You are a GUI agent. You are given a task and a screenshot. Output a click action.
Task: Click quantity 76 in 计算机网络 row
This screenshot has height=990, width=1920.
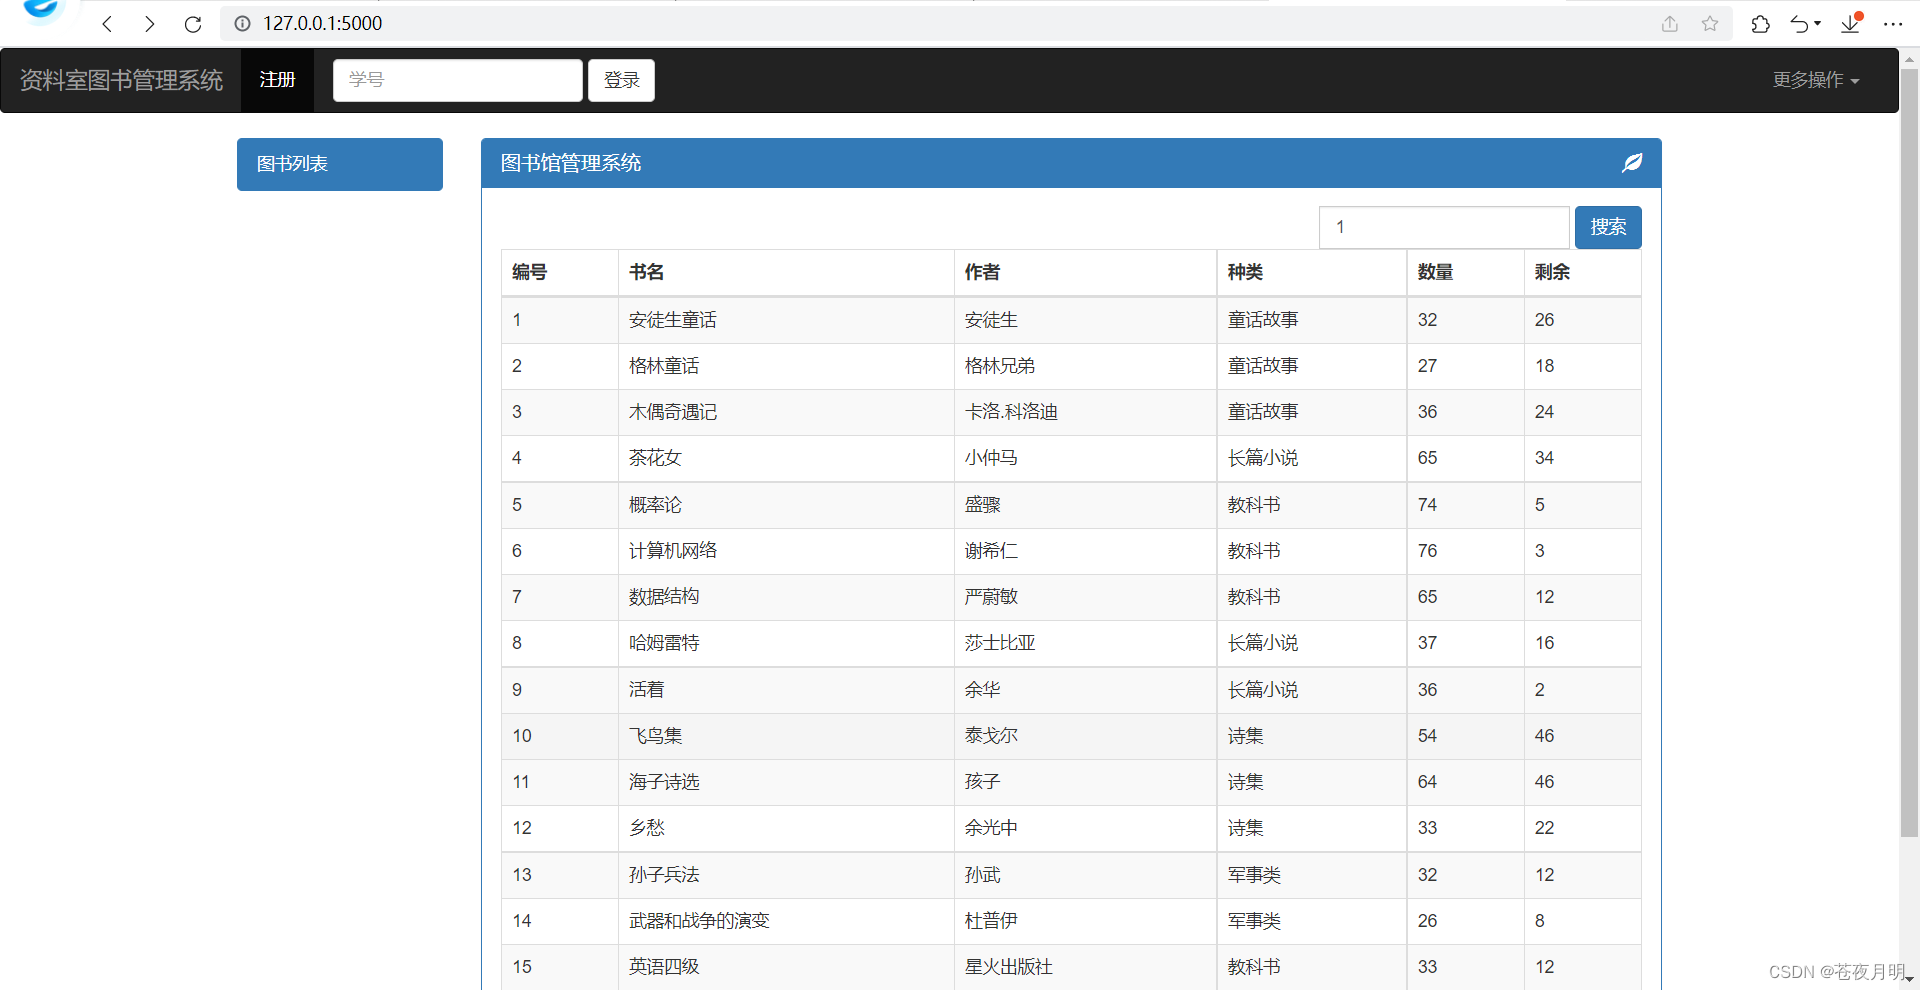tap(1427, 551)
